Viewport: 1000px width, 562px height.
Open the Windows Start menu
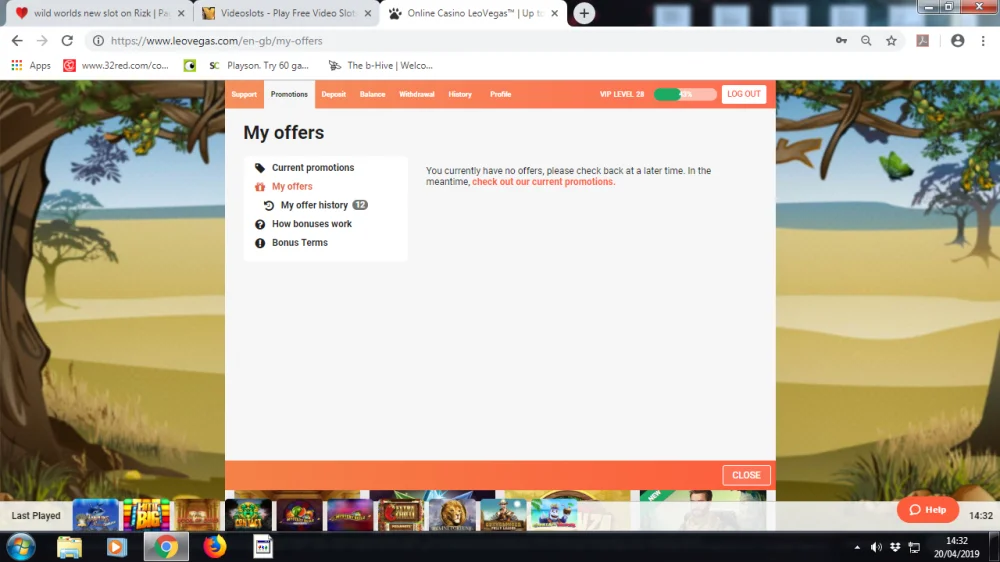[x=21, y=547]
